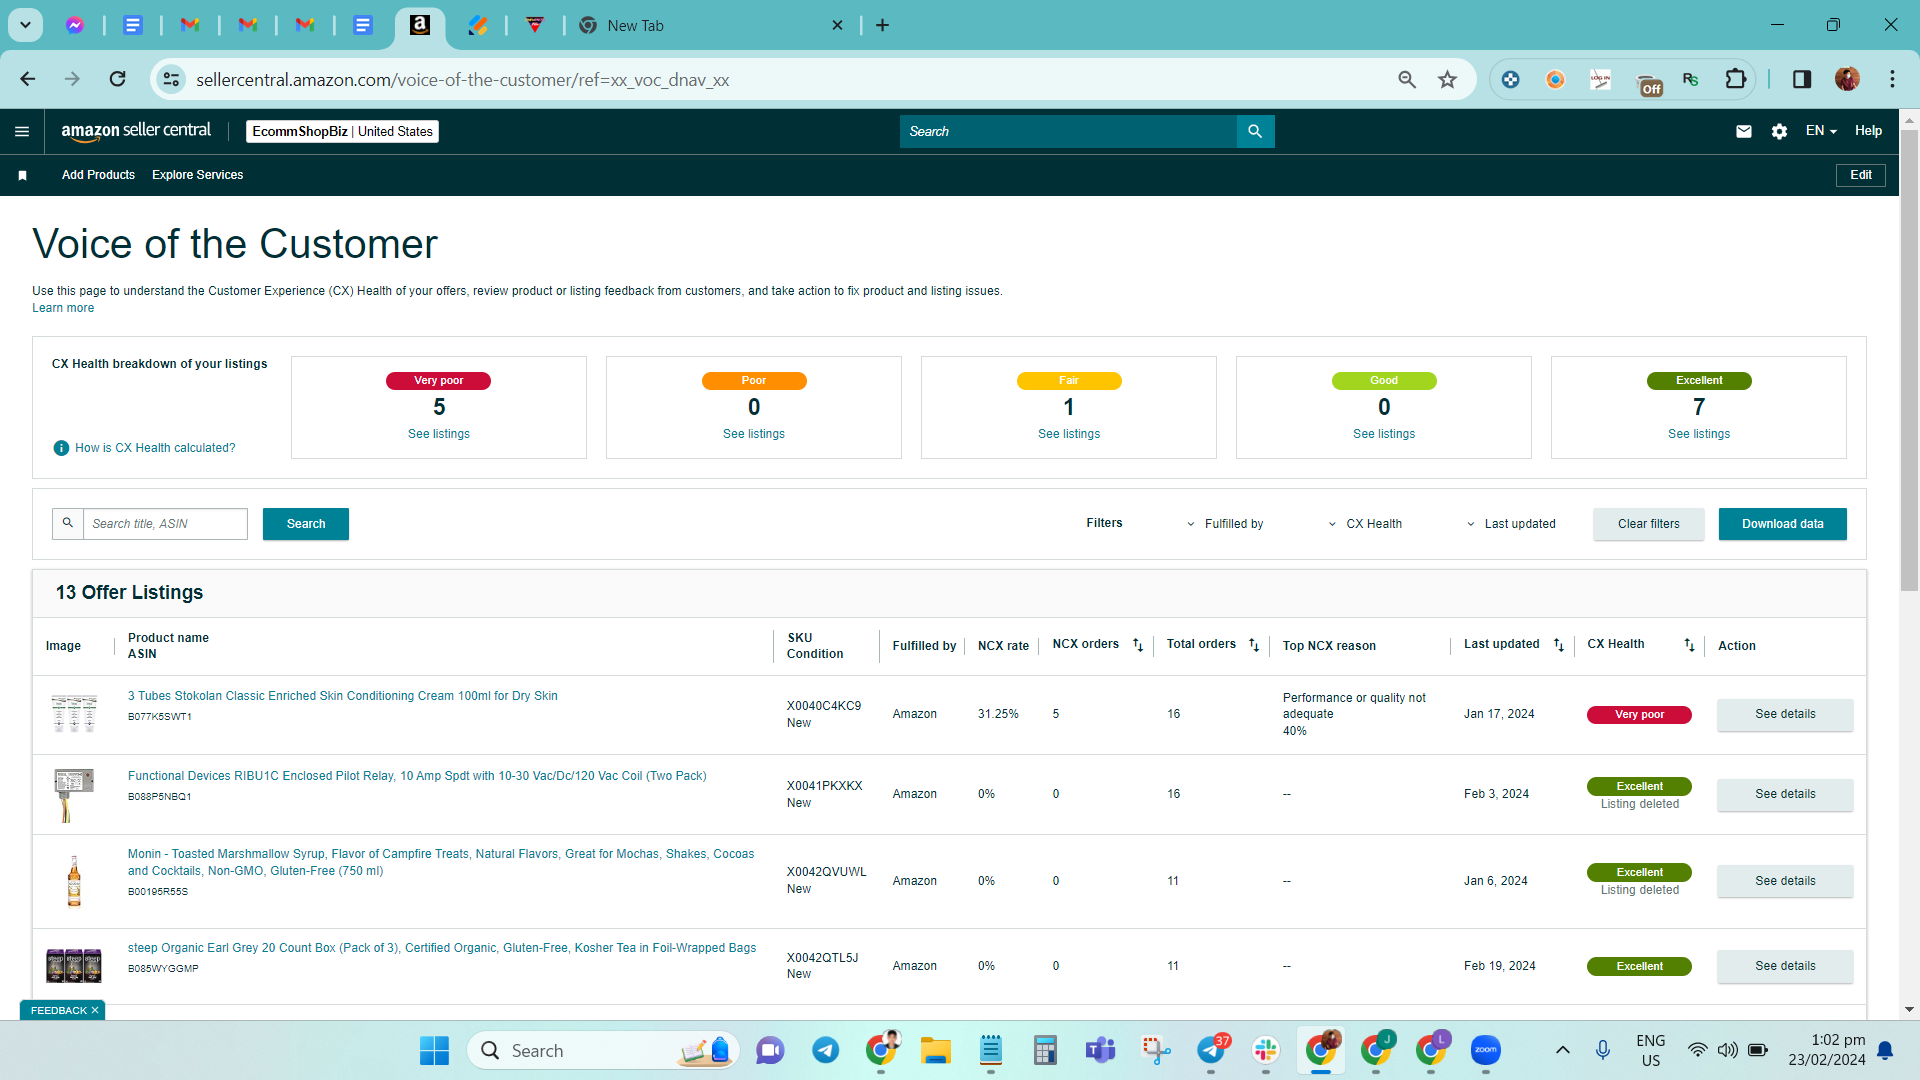Sort by NCX orders arrows
1920x1080 pixels.
point(1138,645)
